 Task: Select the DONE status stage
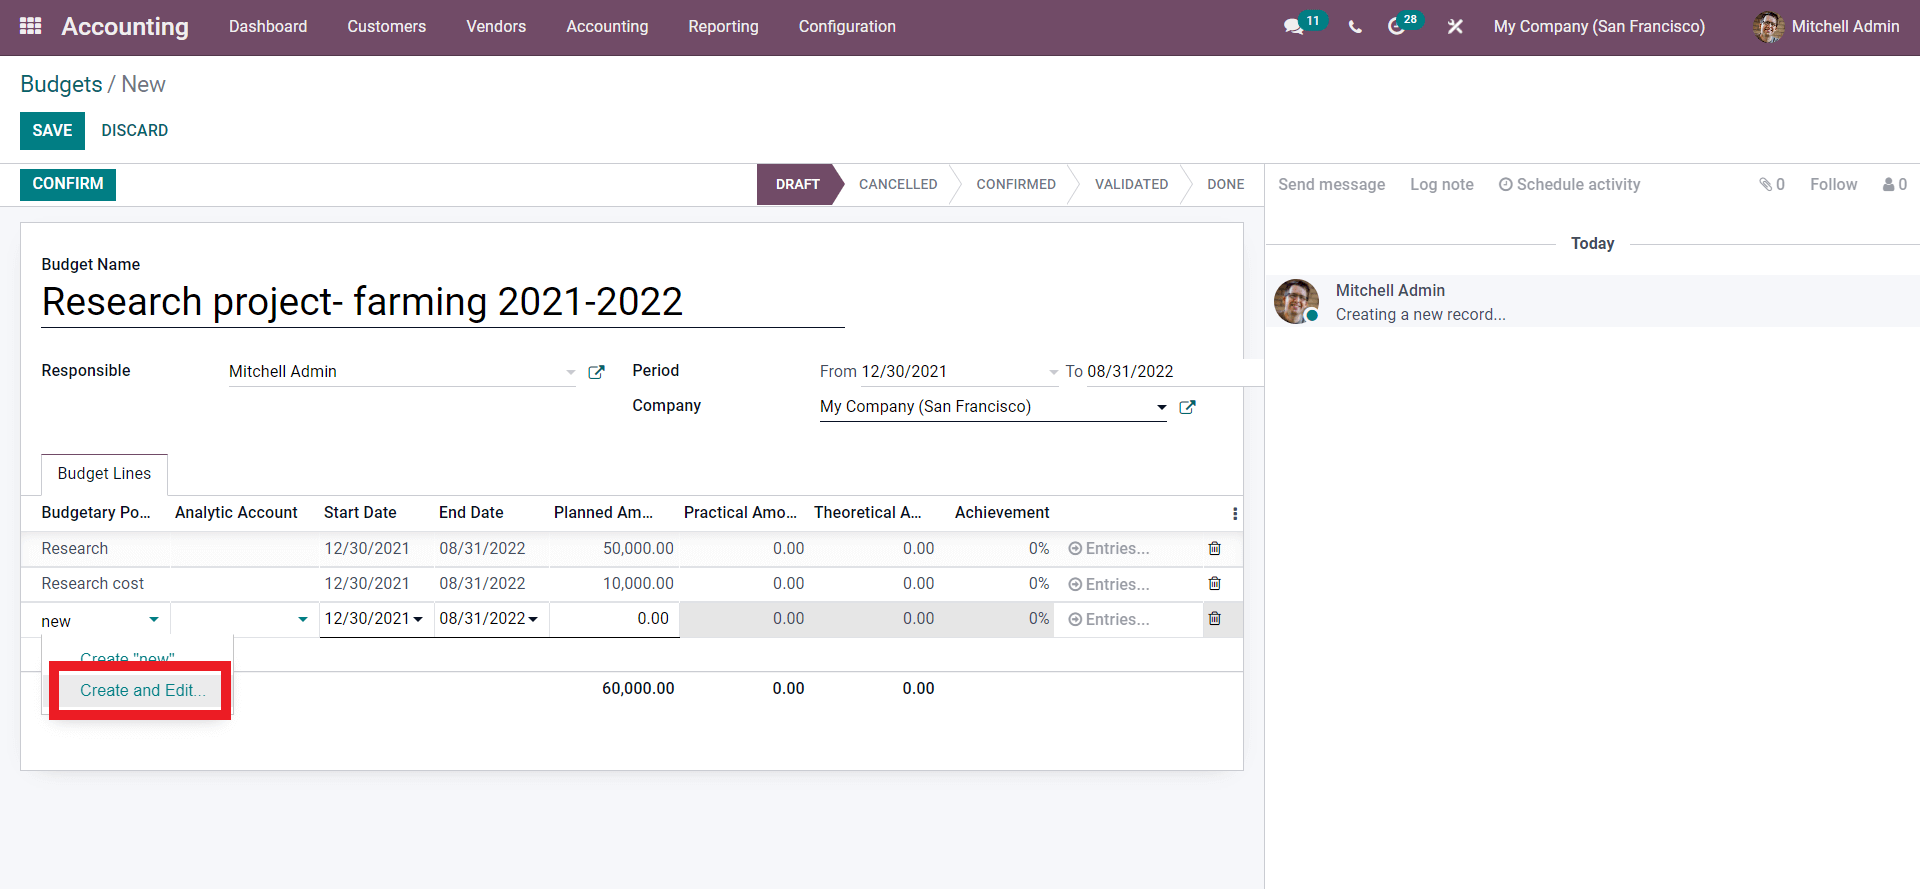pyautogui.click(x=1225, y=184)
